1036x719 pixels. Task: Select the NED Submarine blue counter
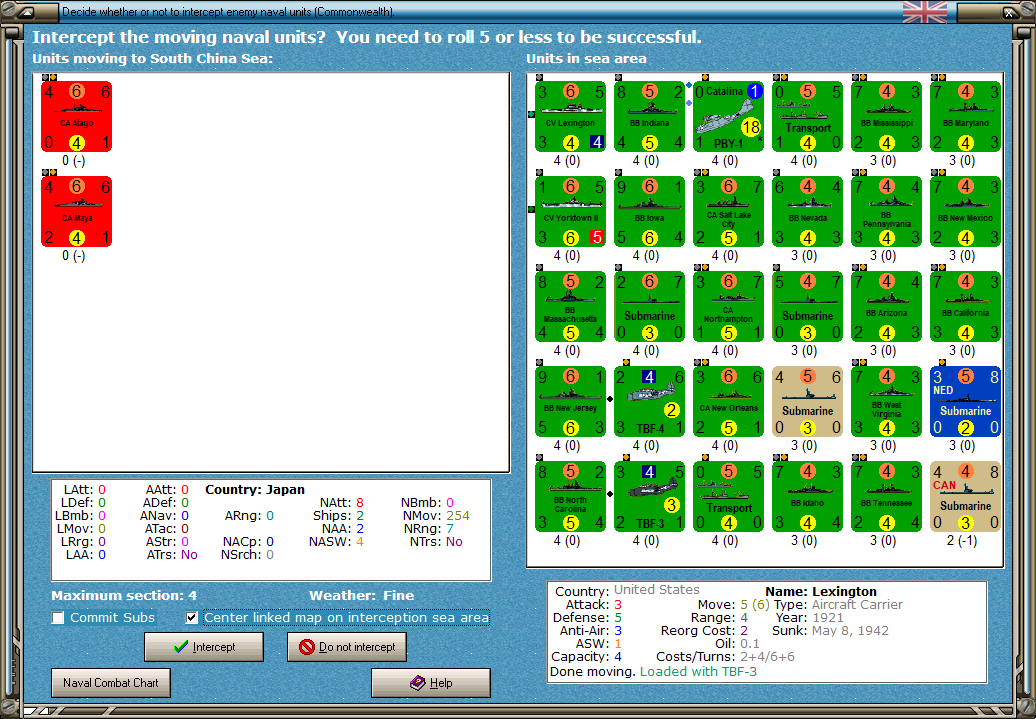pyautogui.click(x=965, y=402)
